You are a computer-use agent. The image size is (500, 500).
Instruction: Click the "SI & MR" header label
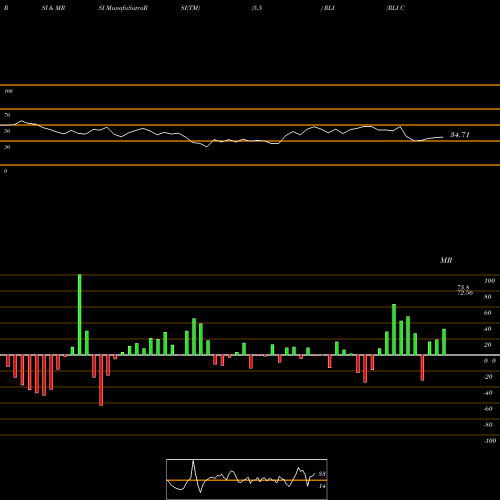53,8
